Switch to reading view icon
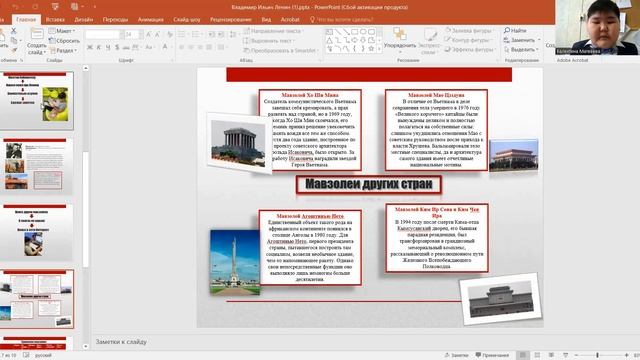 pos(551,356)
